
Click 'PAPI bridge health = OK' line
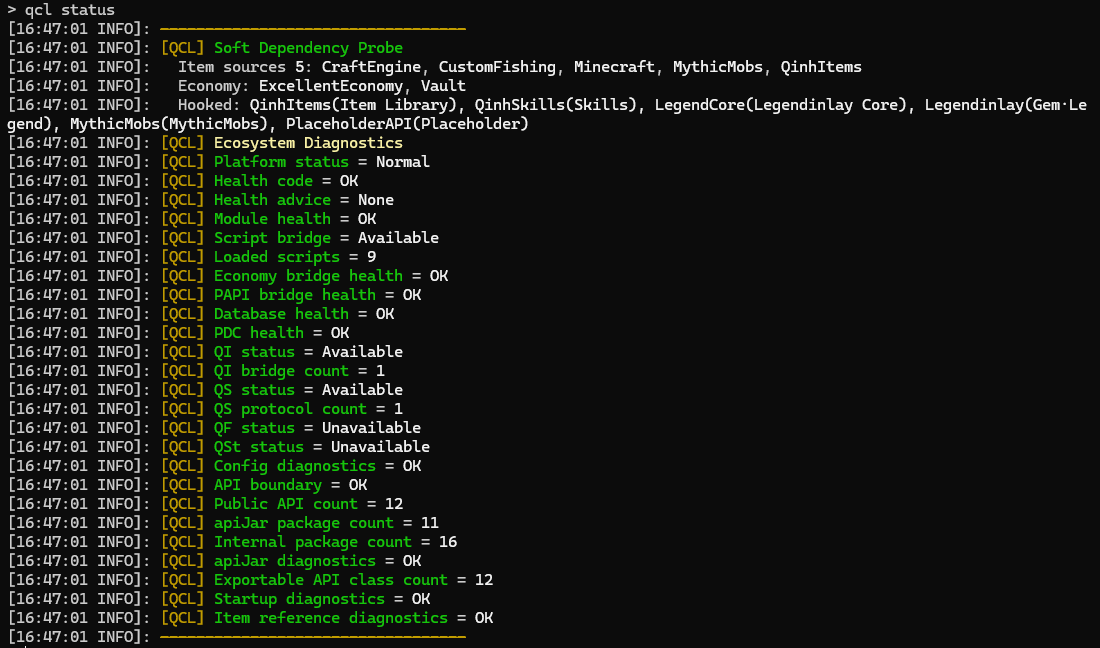click(318, 294)
